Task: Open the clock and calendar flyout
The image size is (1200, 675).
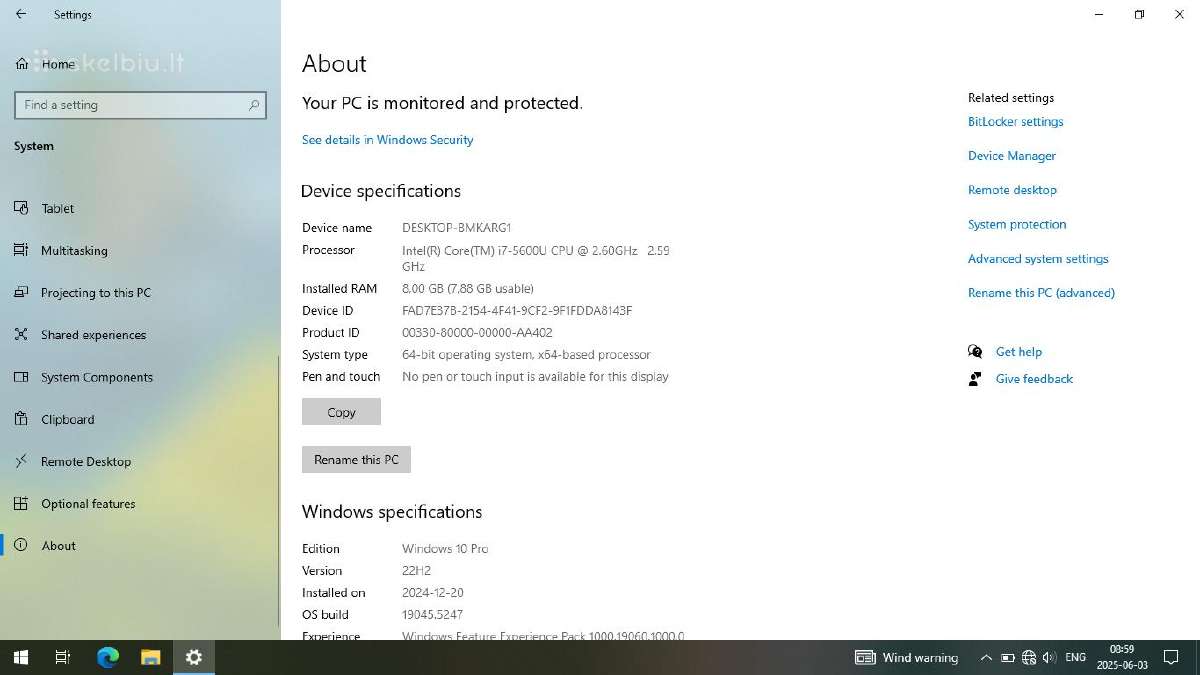Action: pos(1121,657)
